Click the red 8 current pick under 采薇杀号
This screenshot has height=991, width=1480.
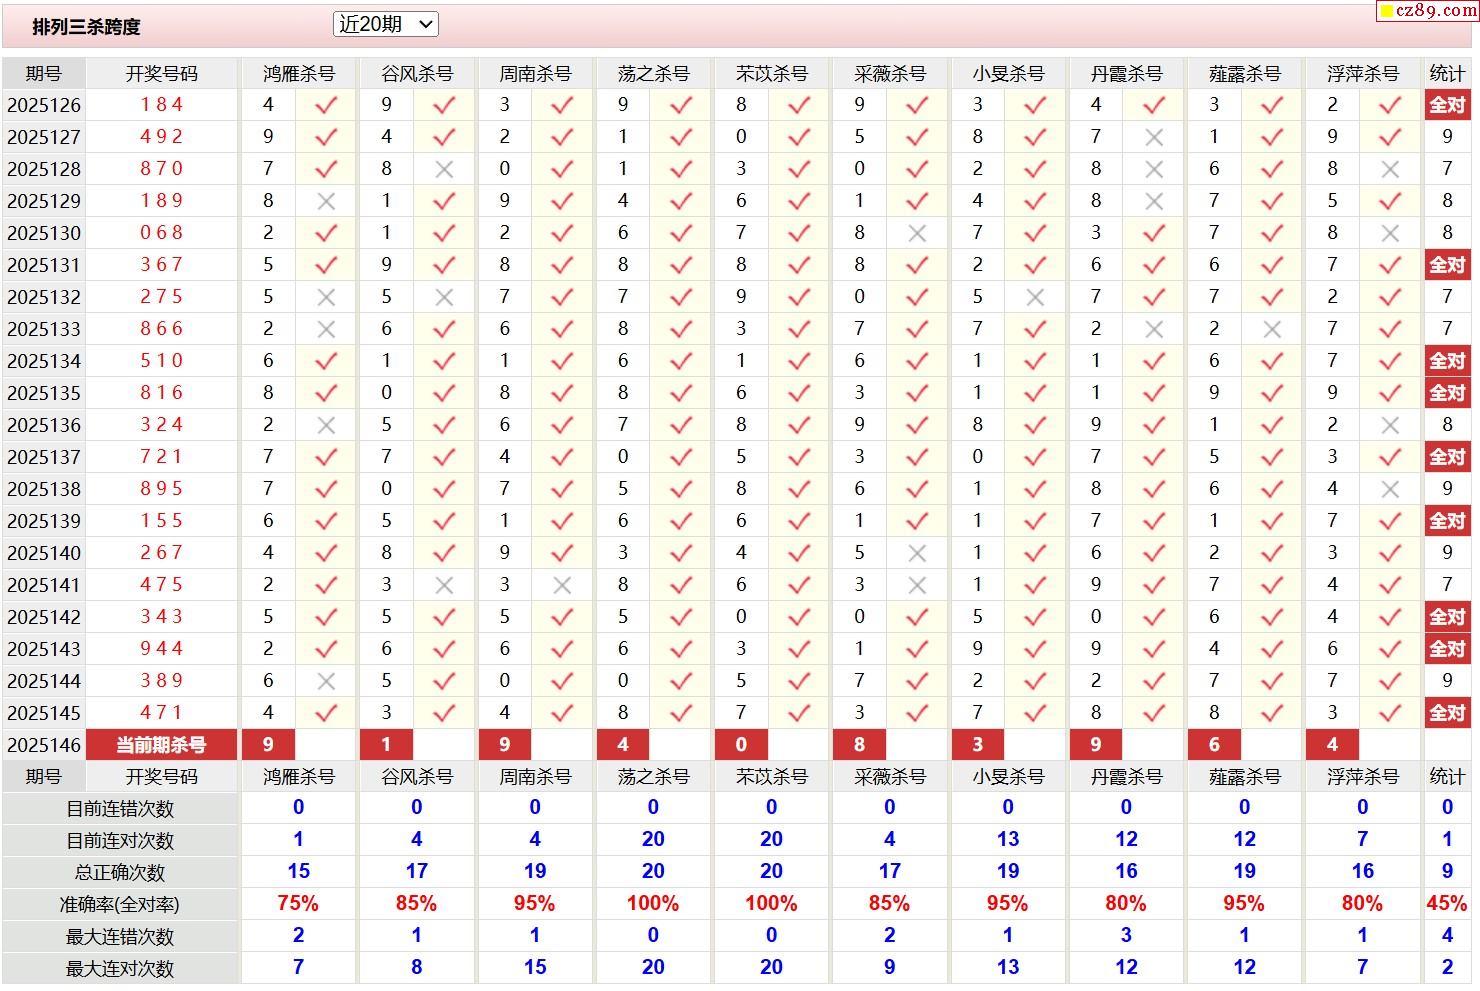[x=859, y=745]
